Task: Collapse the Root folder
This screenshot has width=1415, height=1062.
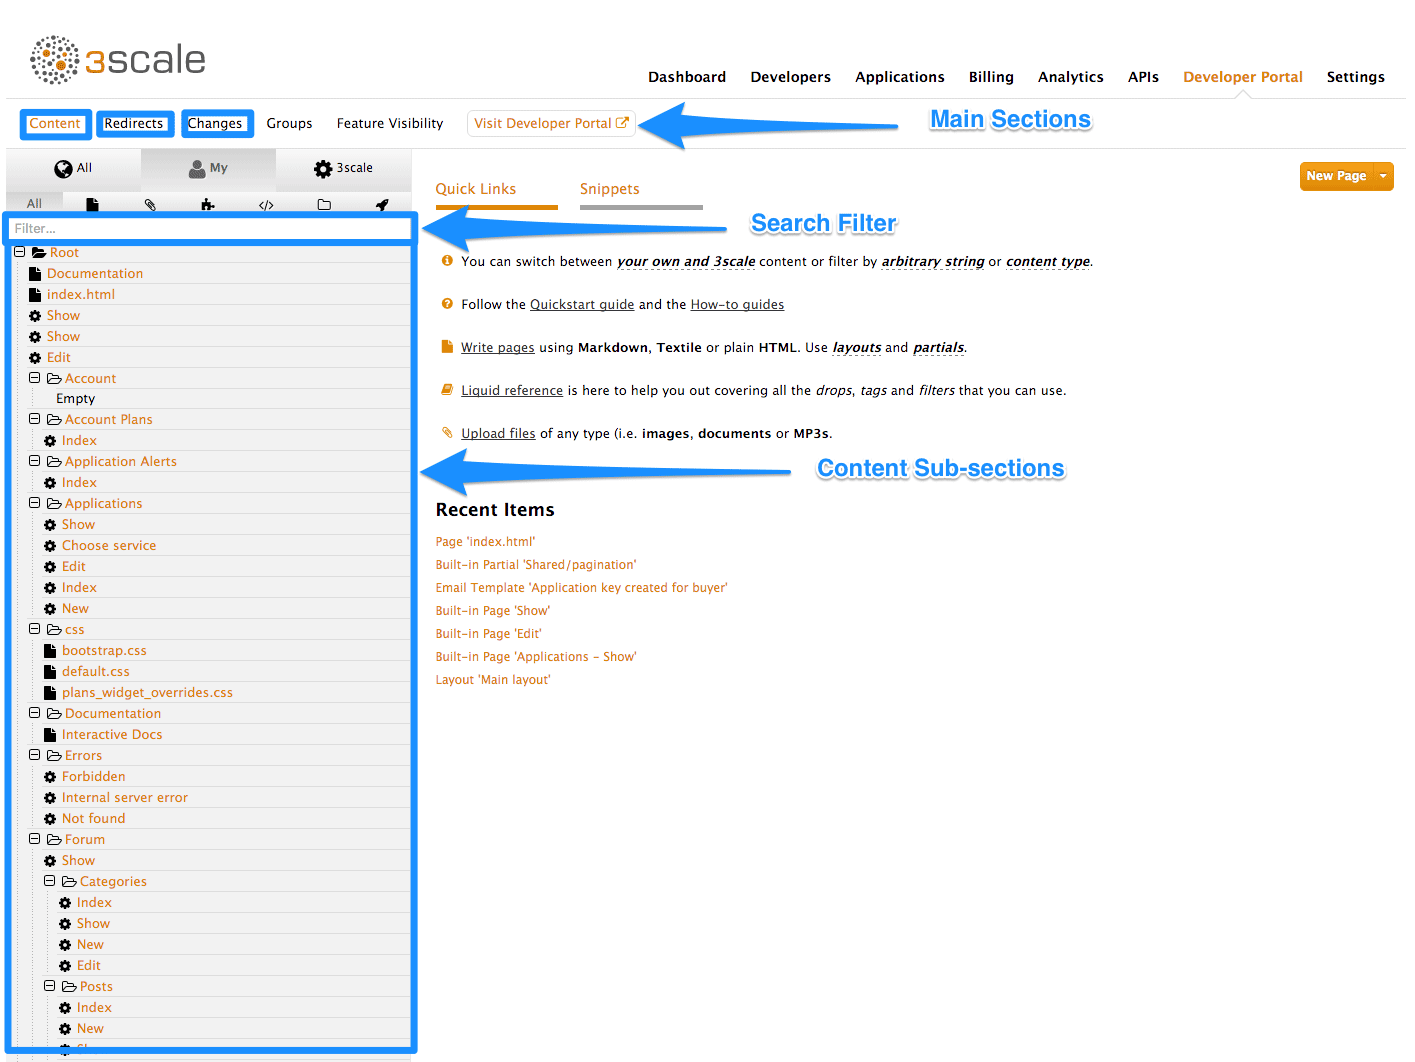Action: [19, 252]
